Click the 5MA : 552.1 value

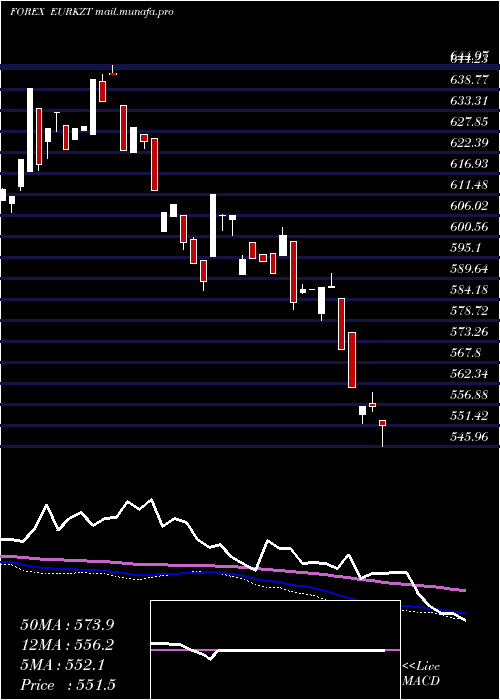coord(62,665)
